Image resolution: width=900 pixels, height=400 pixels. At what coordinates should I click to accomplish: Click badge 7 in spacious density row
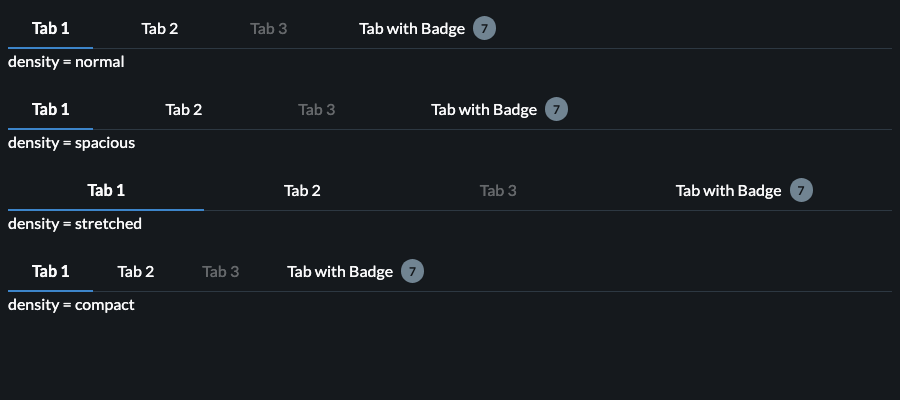click(556, 109)
